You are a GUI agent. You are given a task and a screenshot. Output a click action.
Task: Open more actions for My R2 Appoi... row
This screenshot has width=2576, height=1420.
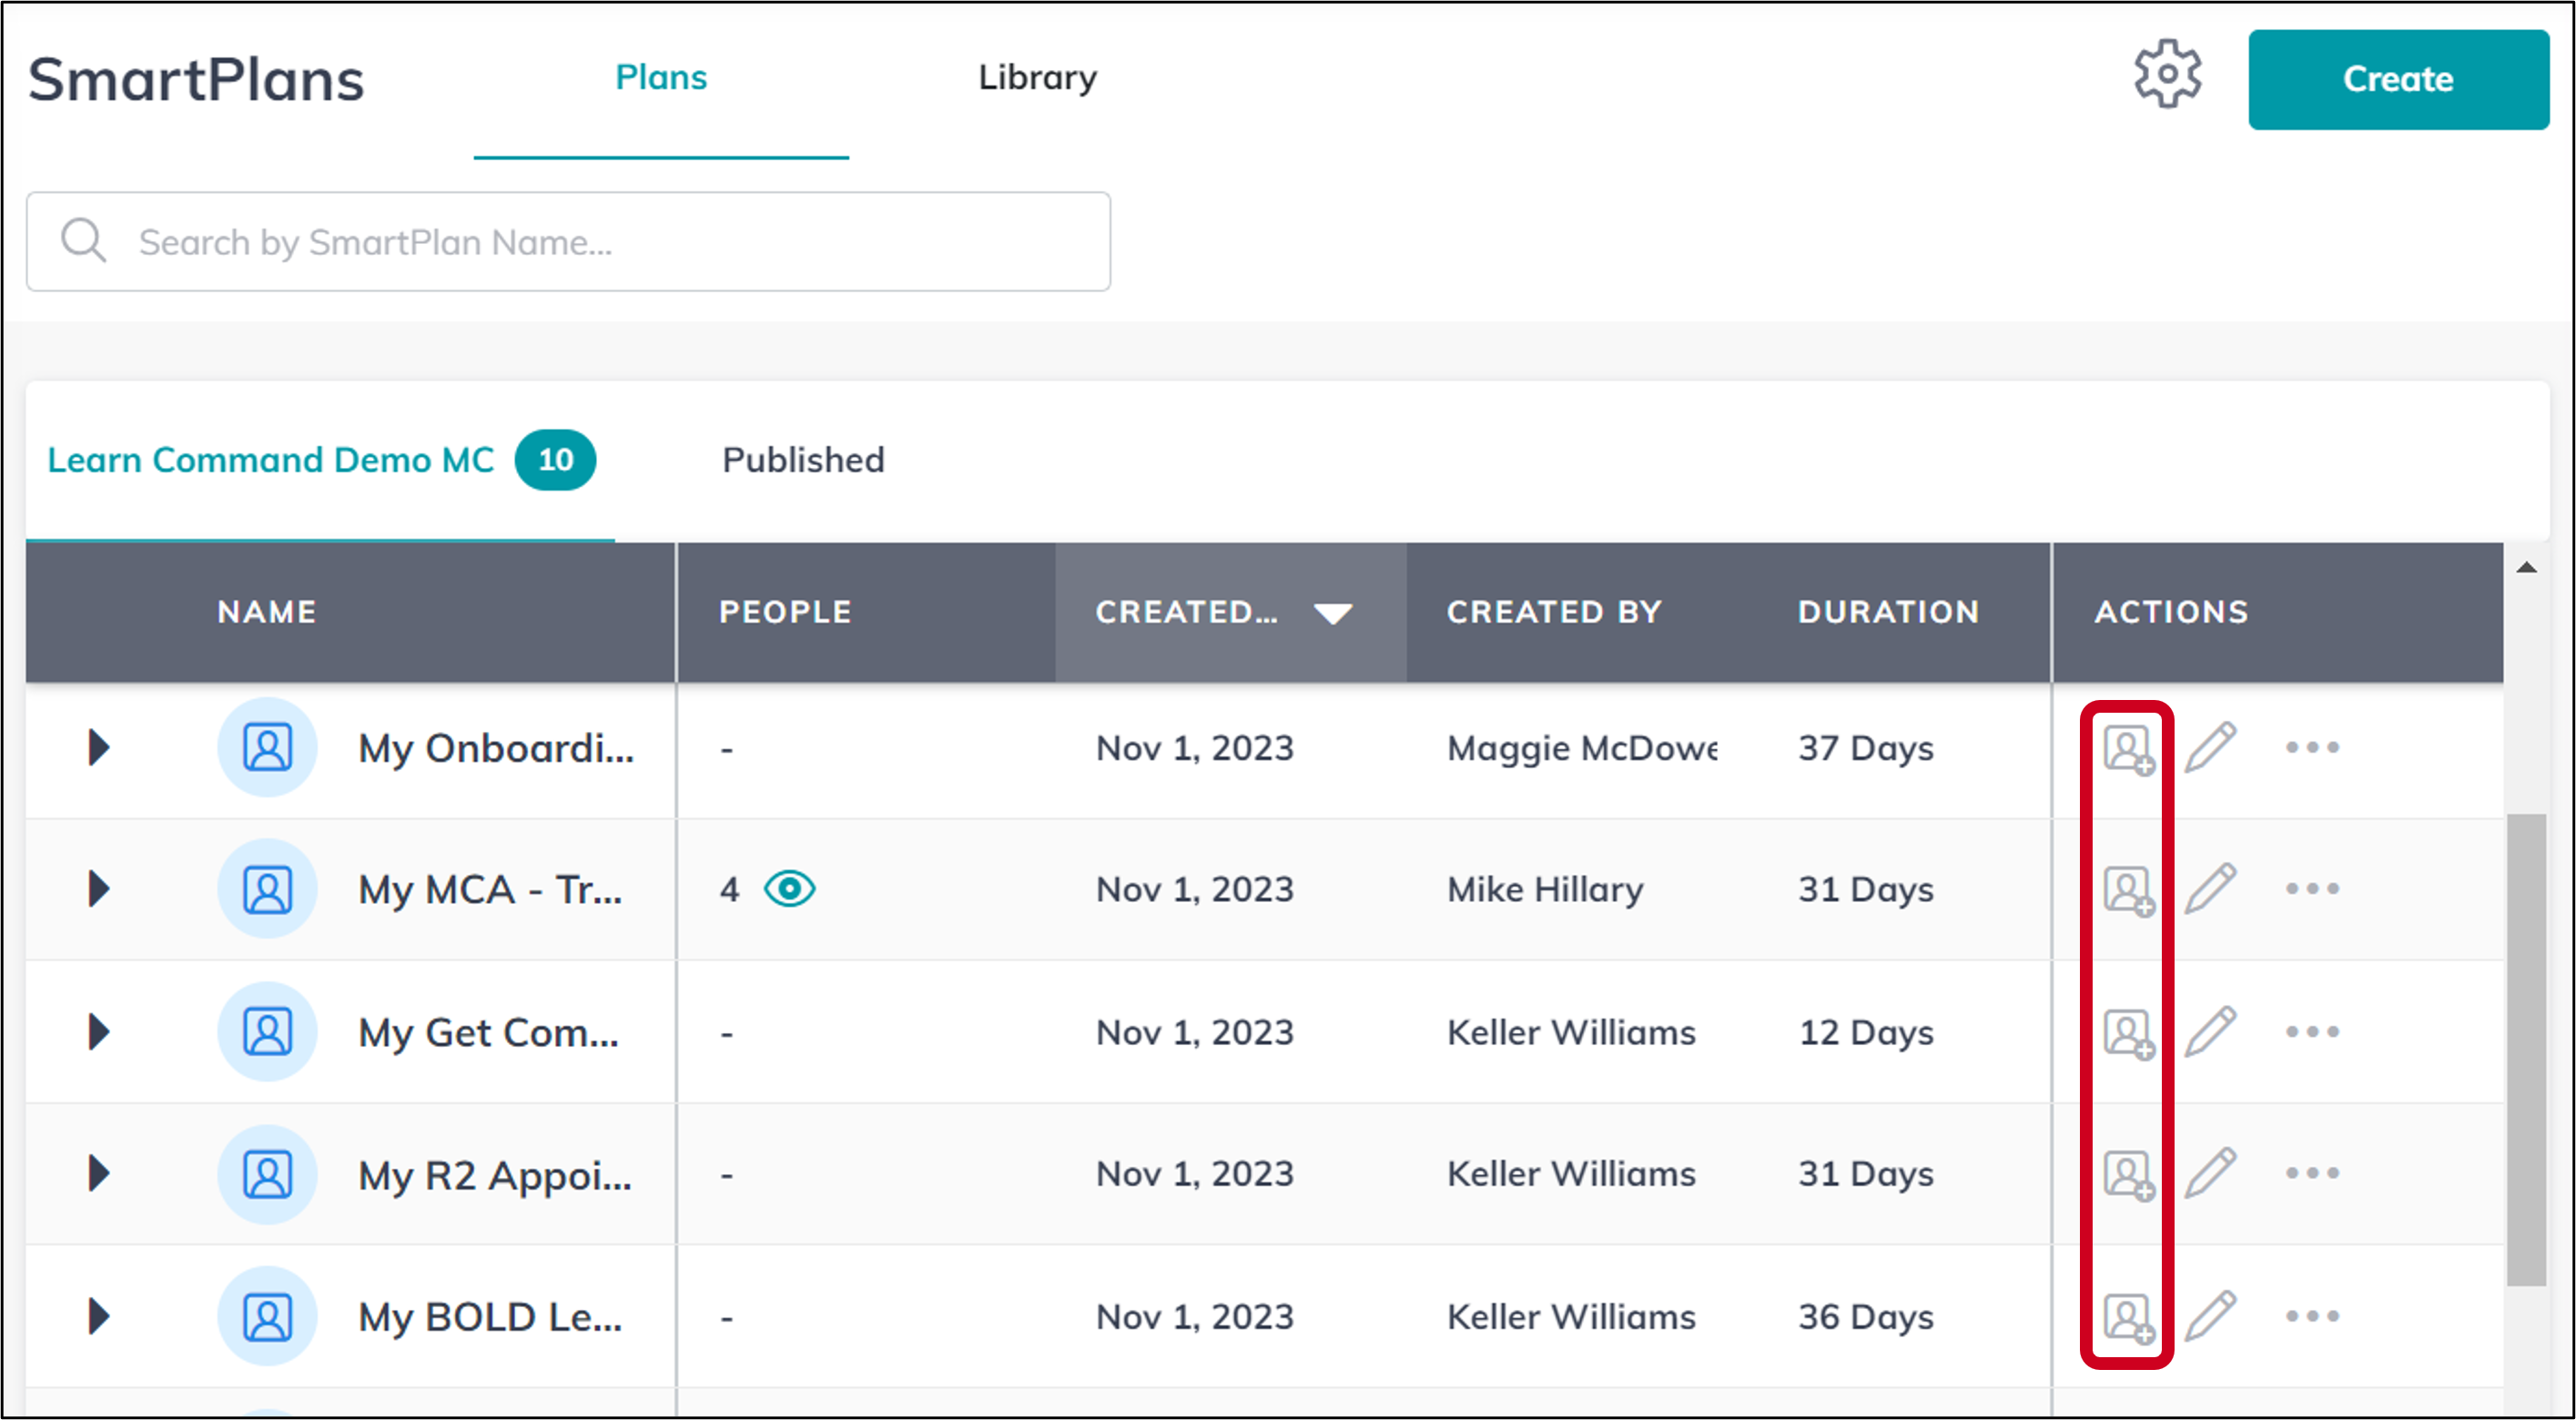pos(2312,1173)
